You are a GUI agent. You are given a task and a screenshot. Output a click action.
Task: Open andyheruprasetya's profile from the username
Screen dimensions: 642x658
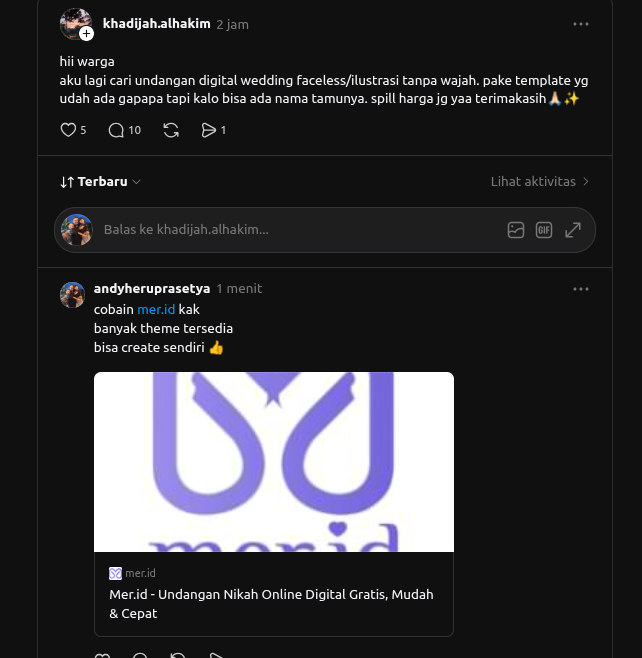152,289
